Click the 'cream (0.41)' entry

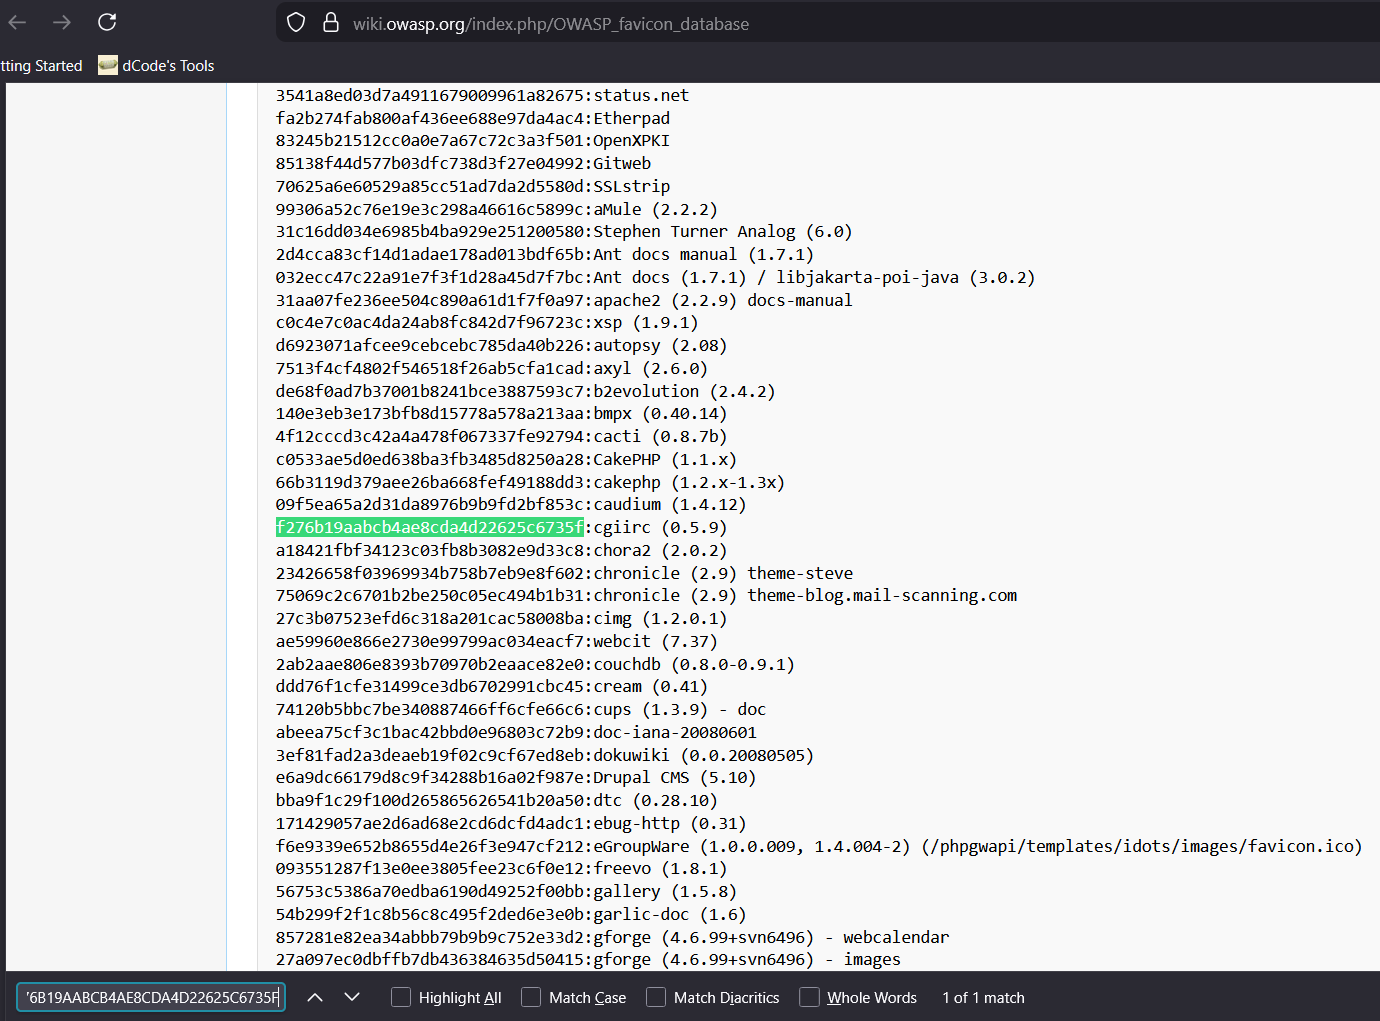651,687
